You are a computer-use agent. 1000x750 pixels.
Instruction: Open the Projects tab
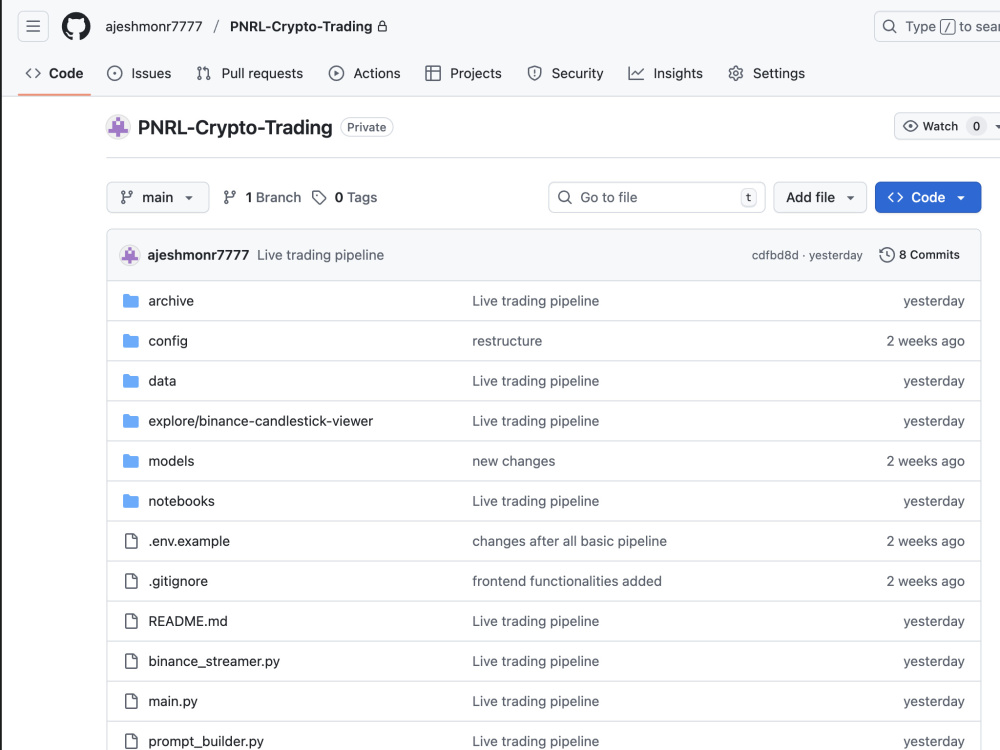[x=463, y=73]
